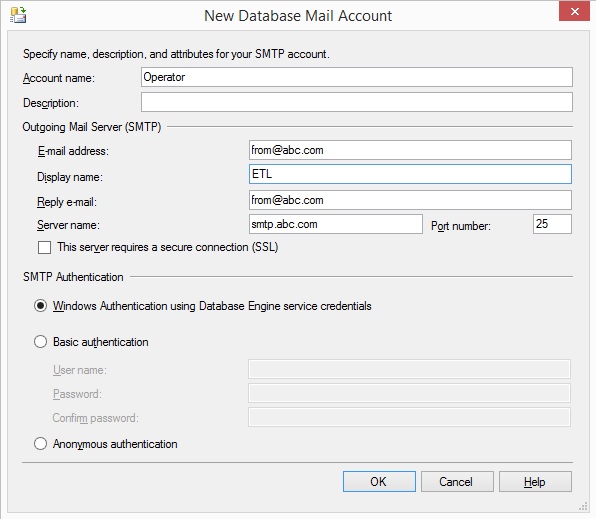The width and height of the screenshot is (596, 519).
Task: Click the disabled Password field
Action: 409,393
